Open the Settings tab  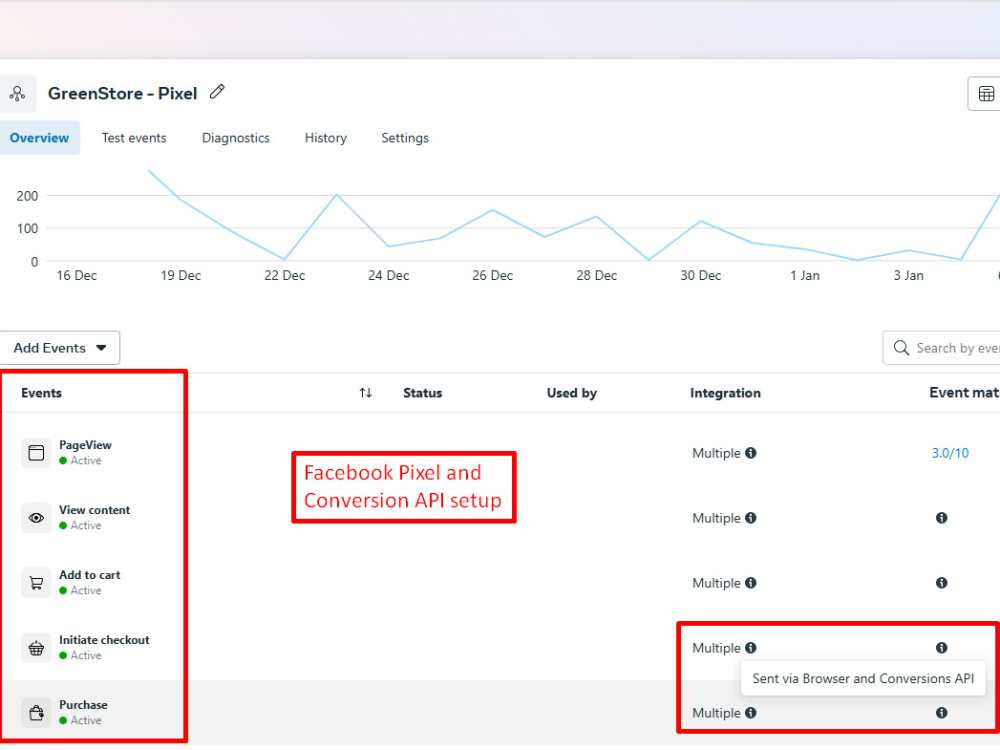point(405,138)
